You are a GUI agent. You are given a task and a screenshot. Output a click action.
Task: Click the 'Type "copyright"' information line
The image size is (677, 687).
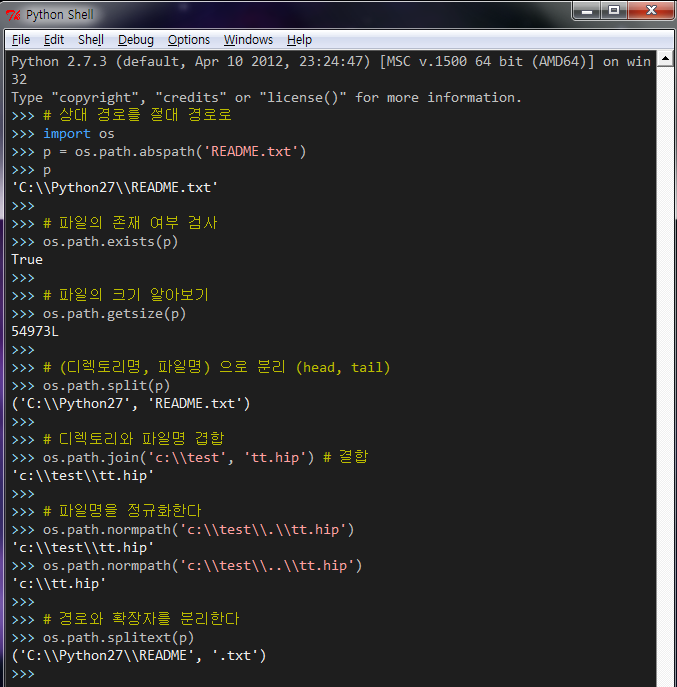(x=266, y=97)
